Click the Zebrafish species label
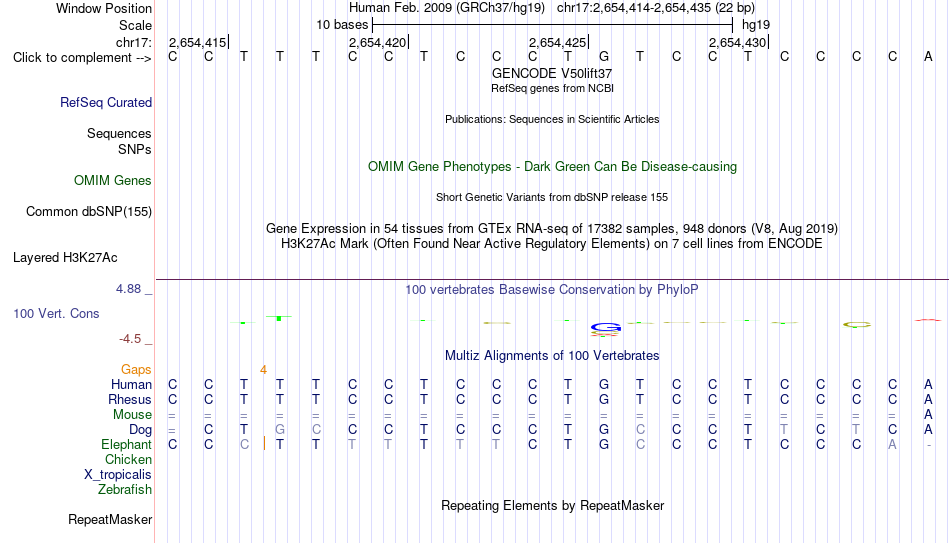 click(x=125, y=489)
